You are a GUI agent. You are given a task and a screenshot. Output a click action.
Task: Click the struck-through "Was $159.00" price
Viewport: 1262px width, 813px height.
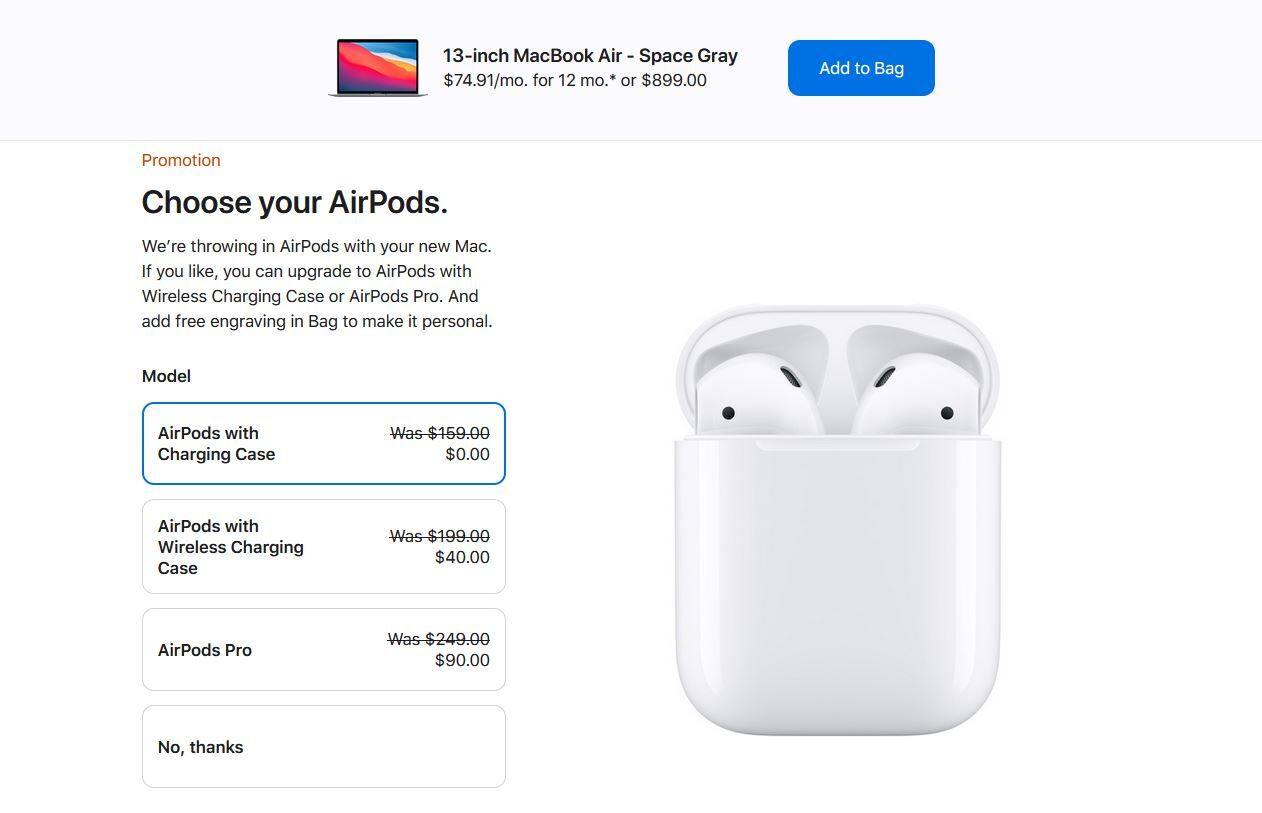440,433
